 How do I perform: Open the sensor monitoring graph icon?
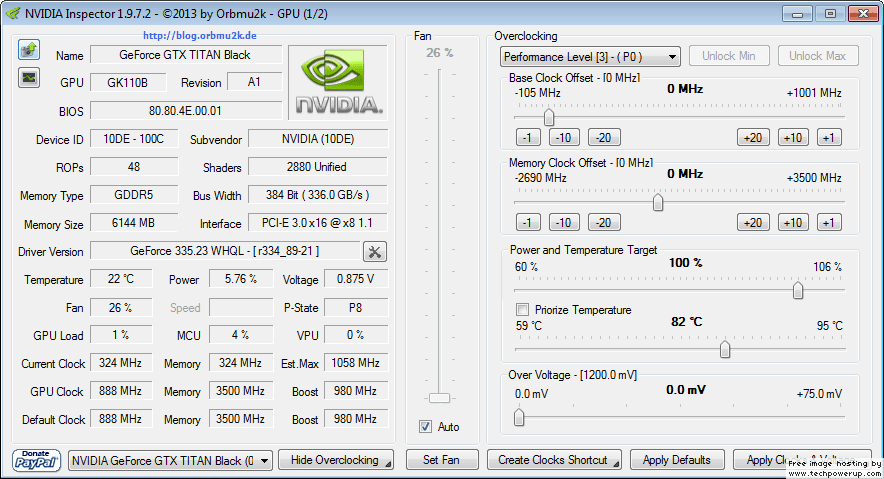[29, 77]
